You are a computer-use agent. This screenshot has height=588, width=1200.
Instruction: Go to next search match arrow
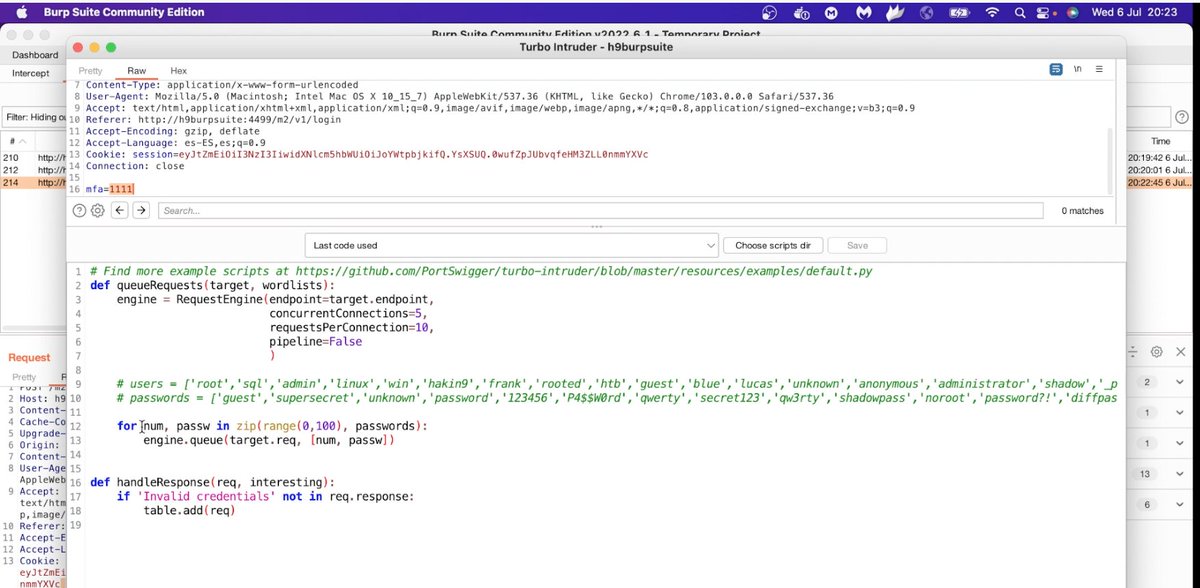coord(141,211)
